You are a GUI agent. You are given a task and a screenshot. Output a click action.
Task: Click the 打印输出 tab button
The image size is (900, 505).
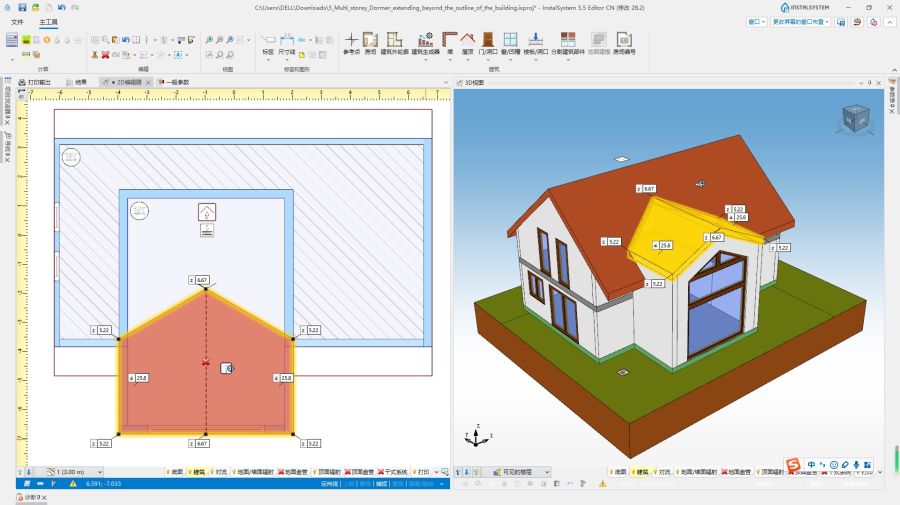39,82
